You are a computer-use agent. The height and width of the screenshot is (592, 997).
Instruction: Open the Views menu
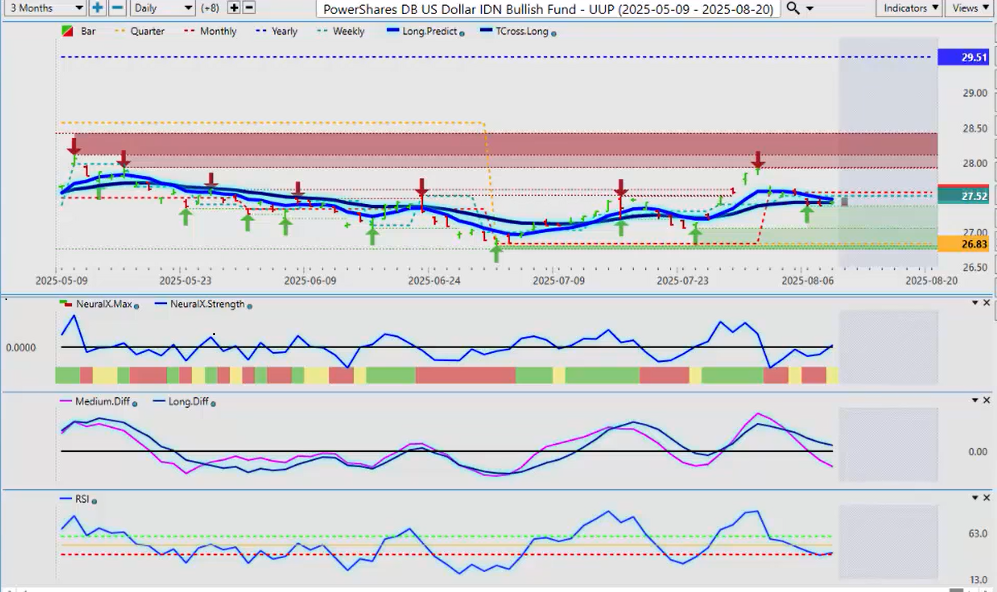click(968, 8)
